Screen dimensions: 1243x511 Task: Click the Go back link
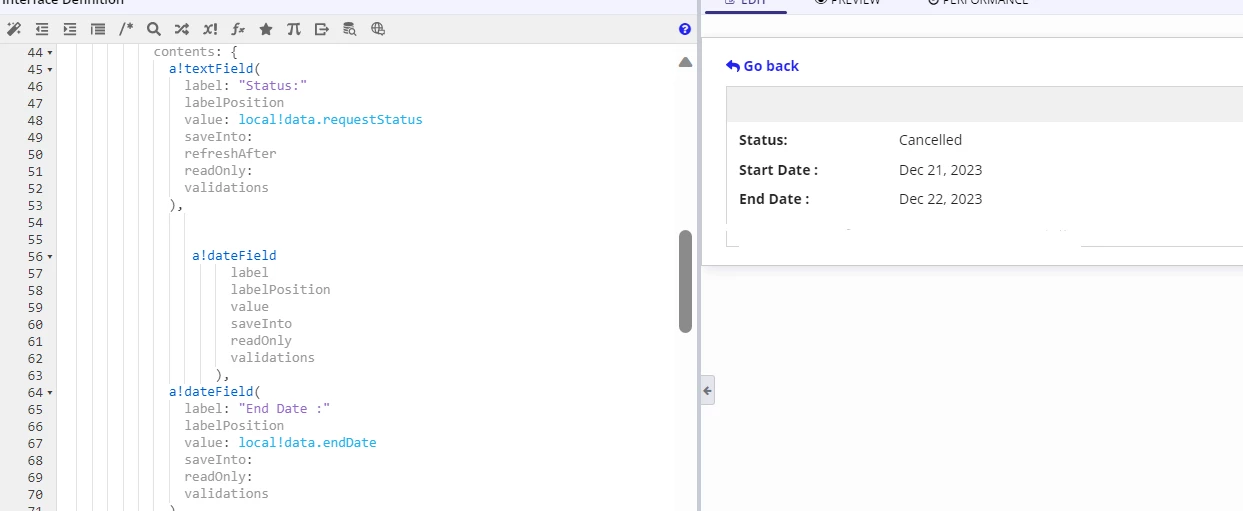tap(762, 66)
